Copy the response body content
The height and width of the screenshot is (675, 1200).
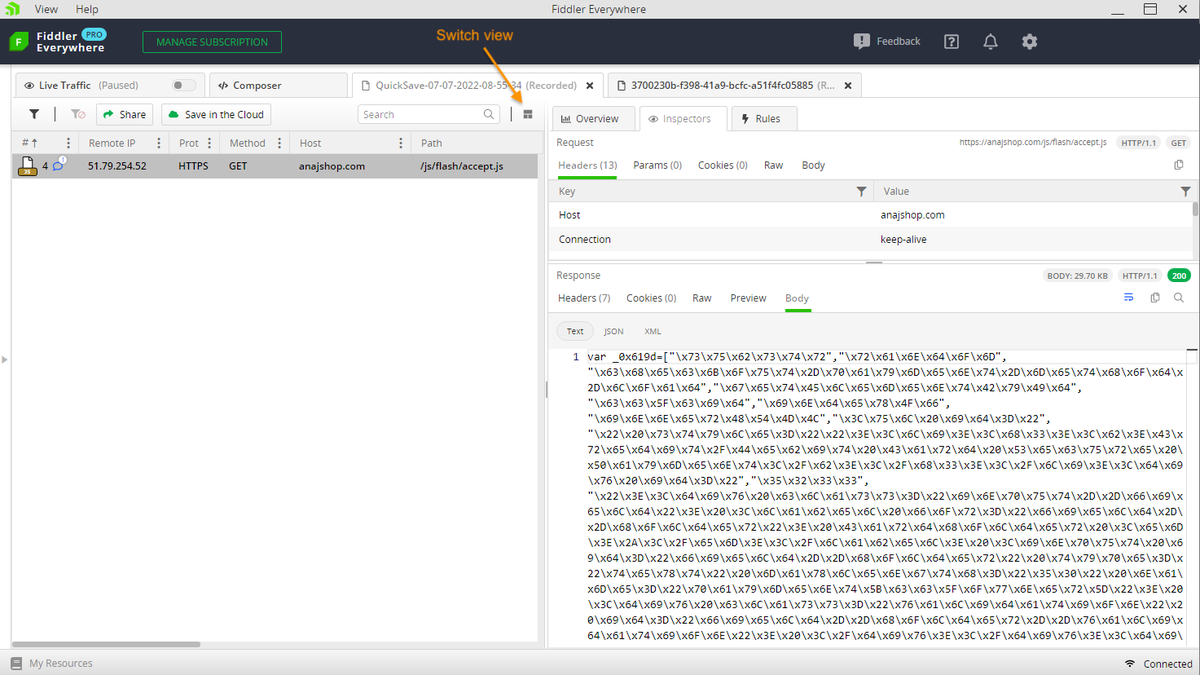(1155, 298)
